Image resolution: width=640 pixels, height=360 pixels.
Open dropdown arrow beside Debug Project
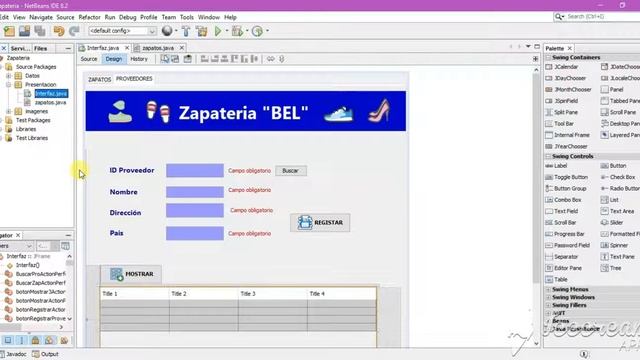(x=247, y=31)
